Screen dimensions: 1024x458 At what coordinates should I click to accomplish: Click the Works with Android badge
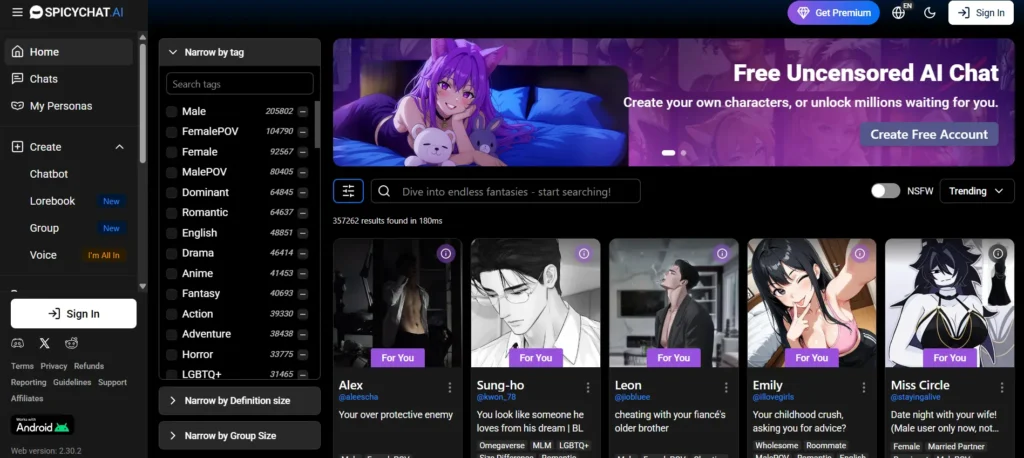42,425
